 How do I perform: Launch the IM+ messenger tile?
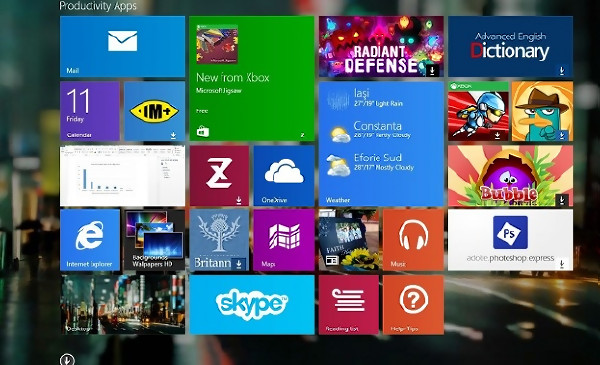pos(155,111)
